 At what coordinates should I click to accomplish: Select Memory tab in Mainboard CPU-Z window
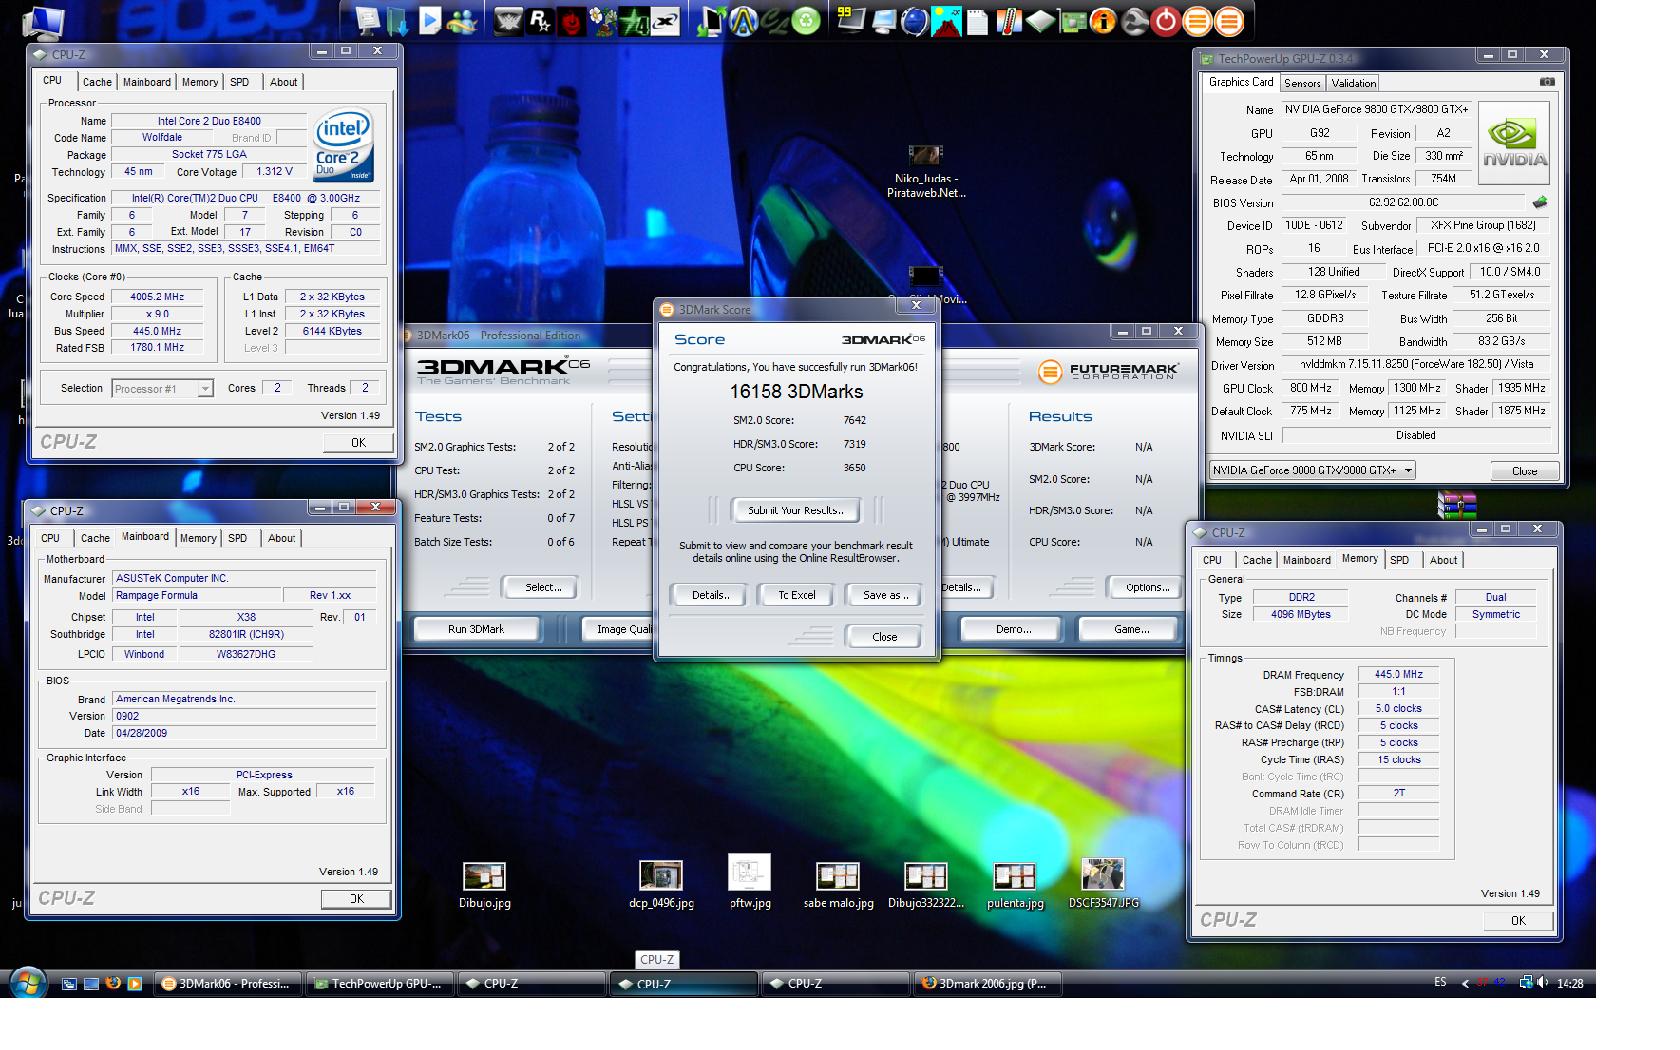pyautogui.click(x=198, y=538)
